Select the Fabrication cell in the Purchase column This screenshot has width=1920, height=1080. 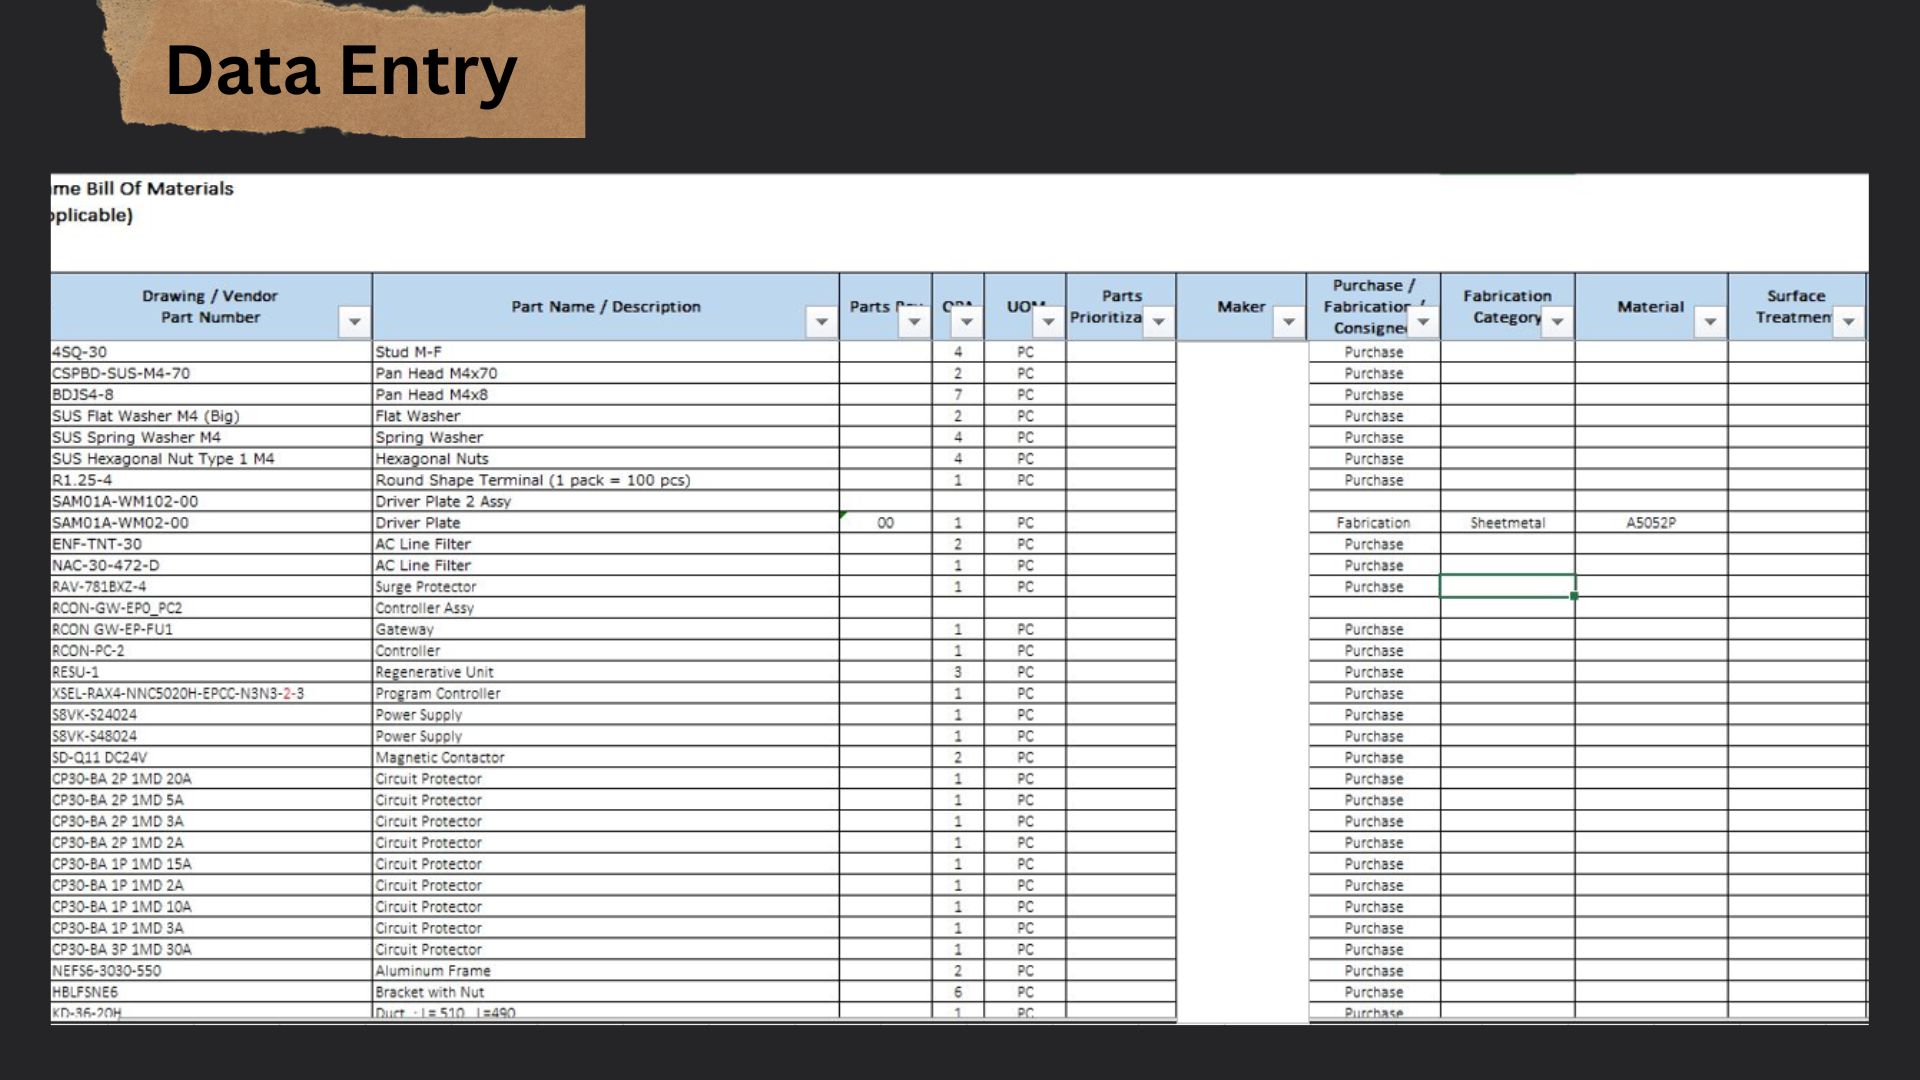pyautogui.click(x=1373, y=523)
